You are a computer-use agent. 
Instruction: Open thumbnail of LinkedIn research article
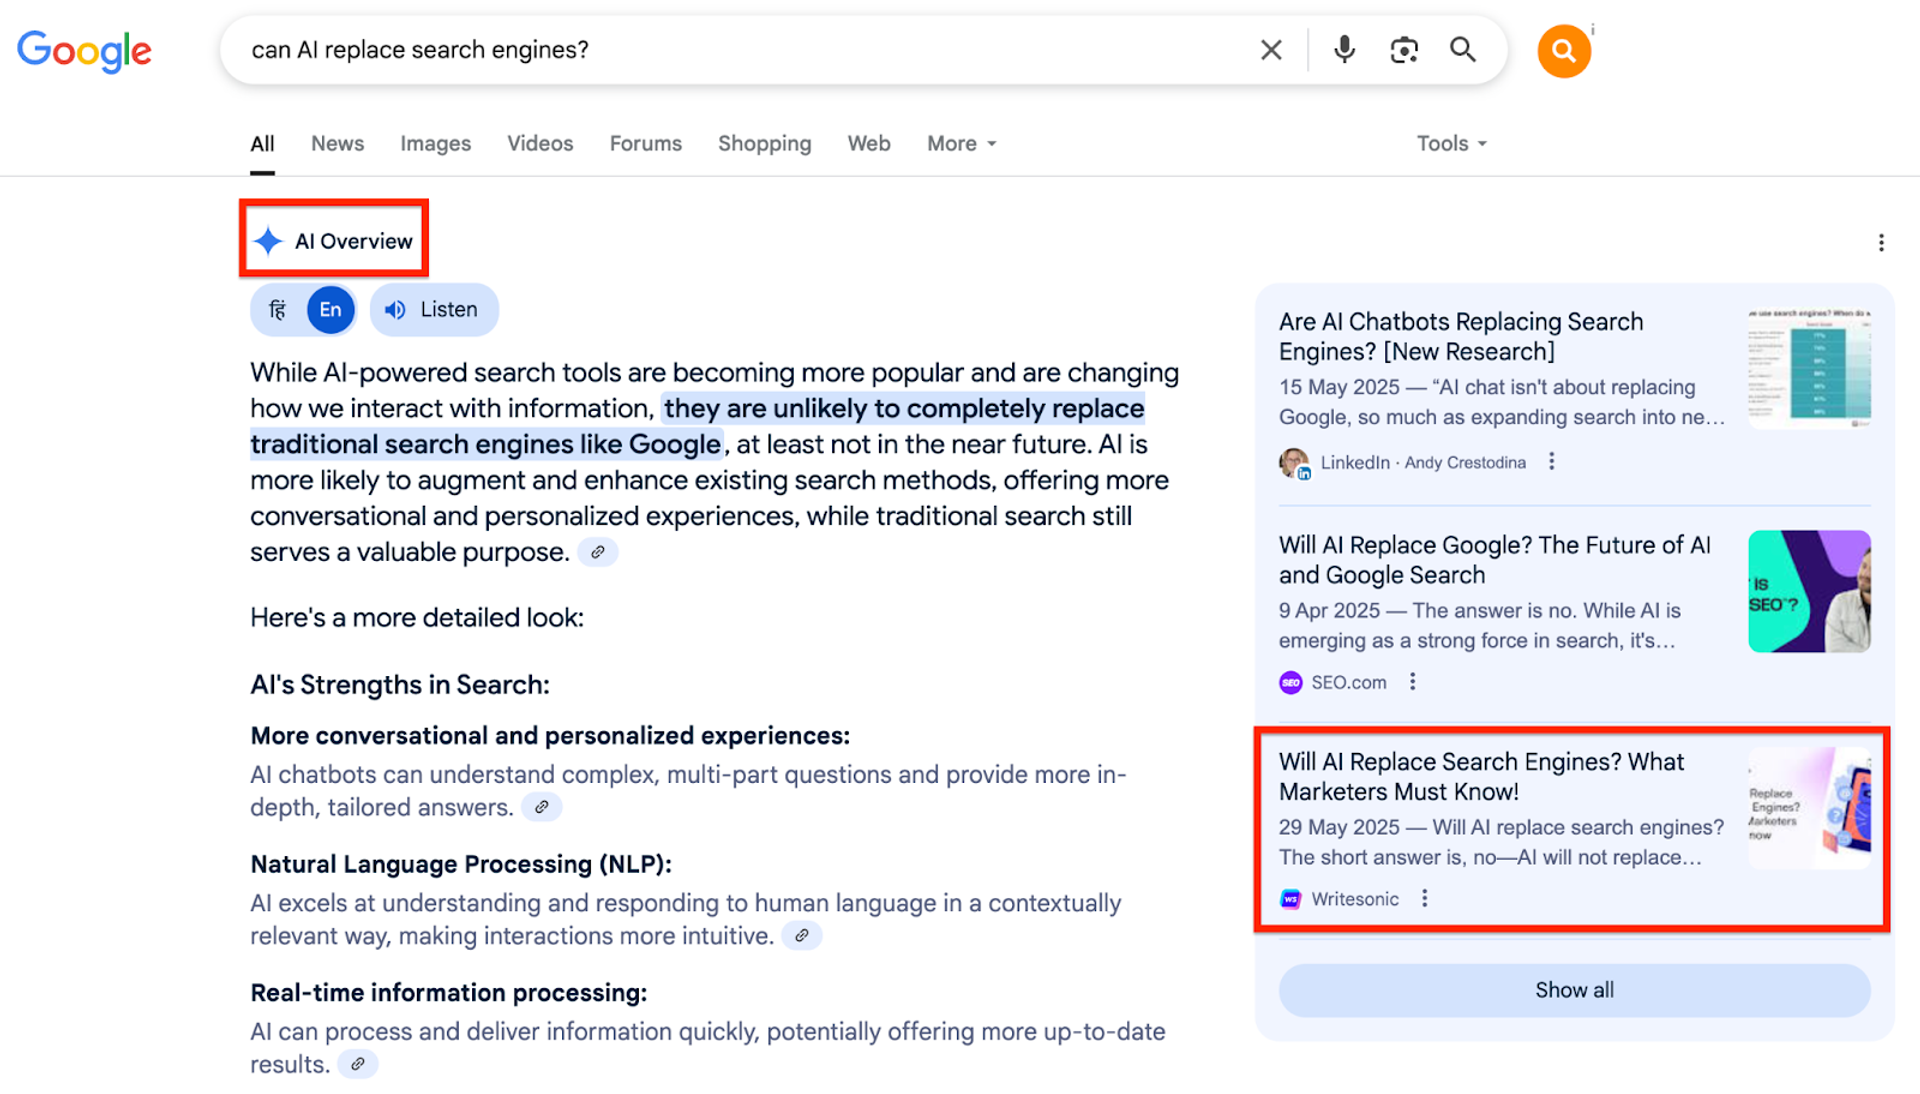click(1809, 369)
